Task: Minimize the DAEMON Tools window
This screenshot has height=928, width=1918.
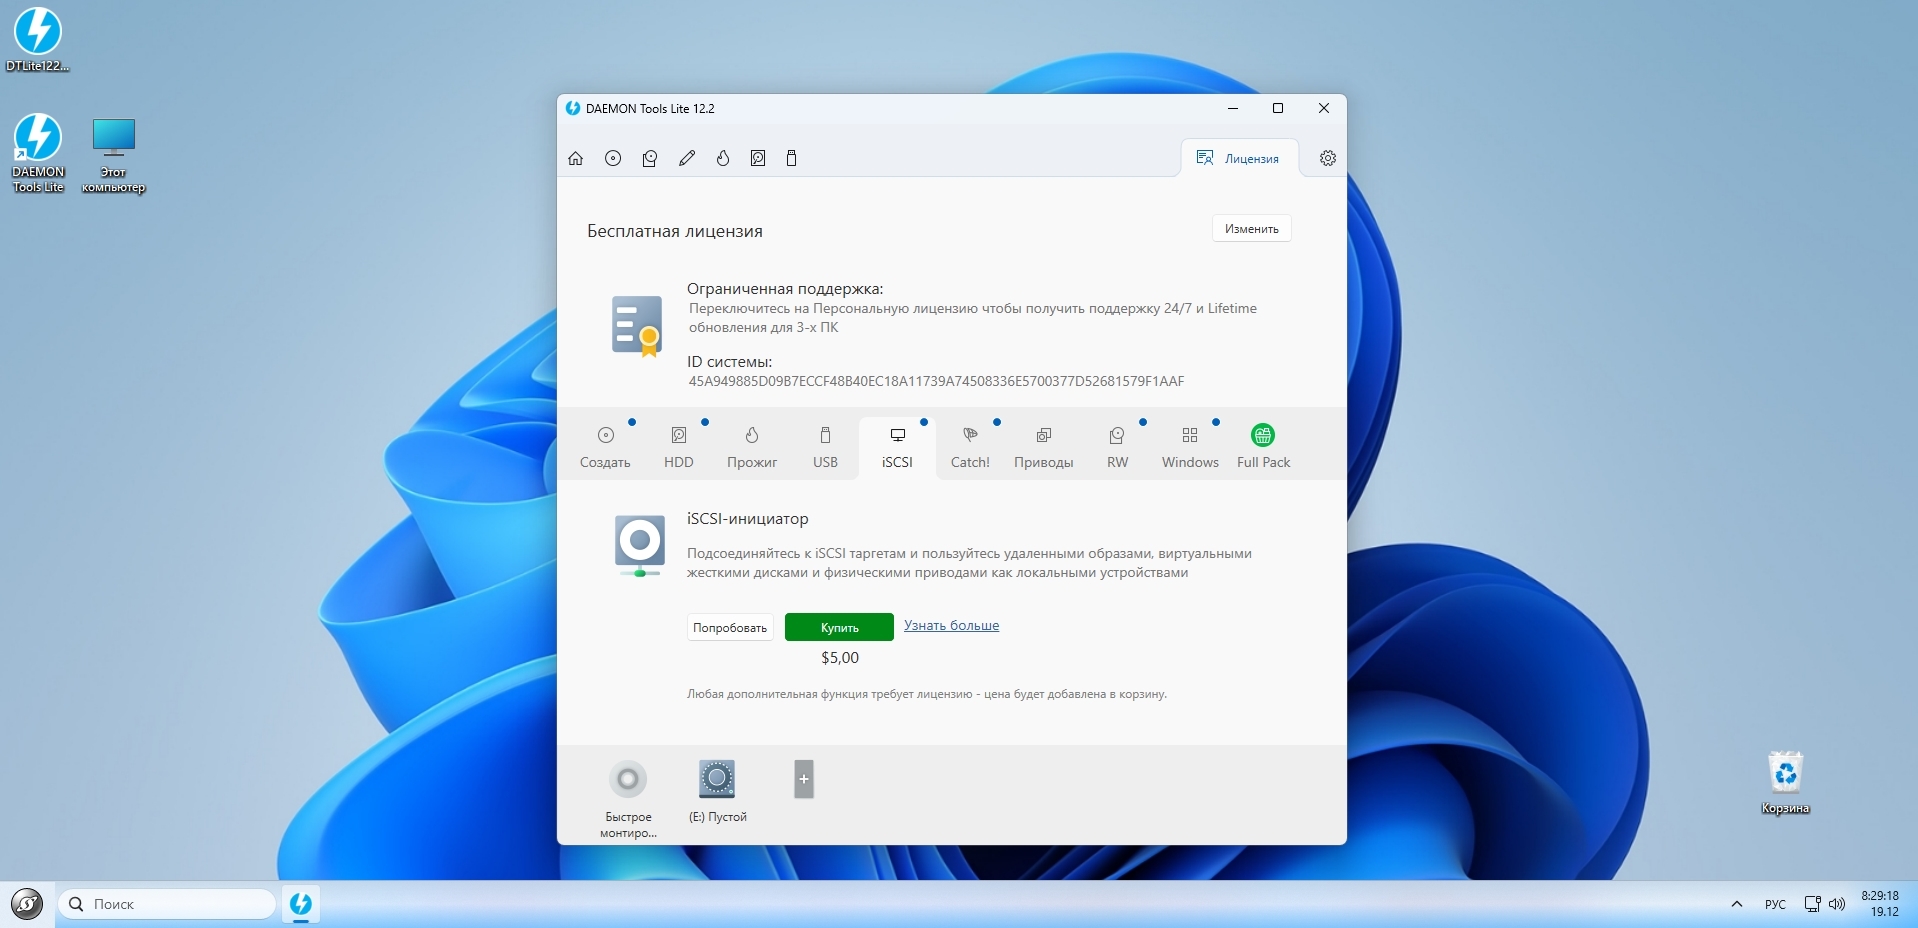Action: pos(1233,108)
